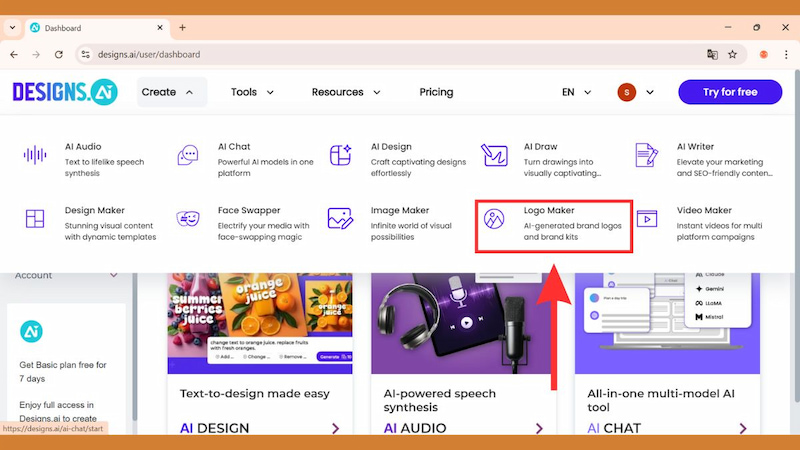Open the EN language dropdown
Screen dimensions: 800x450
coord(577,92)
